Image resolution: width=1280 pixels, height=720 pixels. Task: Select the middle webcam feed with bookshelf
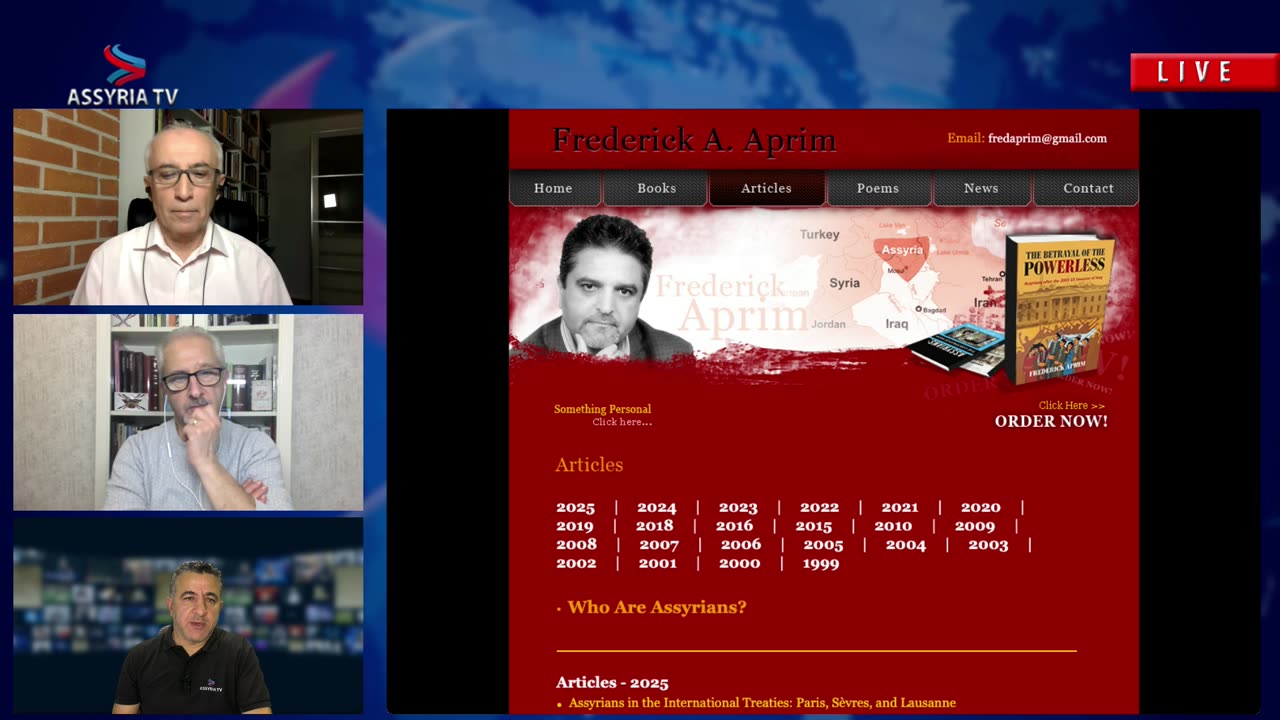[x=188, y=412]
